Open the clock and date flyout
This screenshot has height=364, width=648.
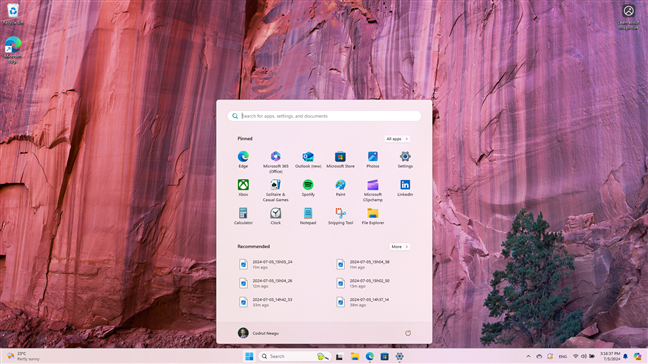point(610,356)
